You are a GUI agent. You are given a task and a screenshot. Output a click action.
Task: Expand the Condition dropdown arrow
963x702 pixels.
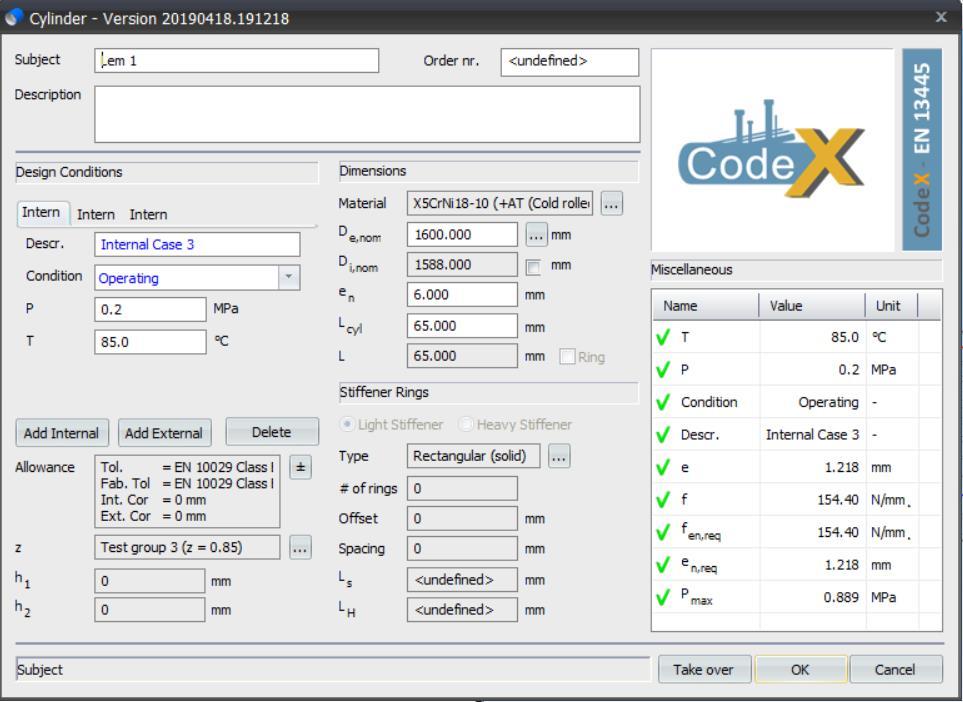[x=289, y=278]
